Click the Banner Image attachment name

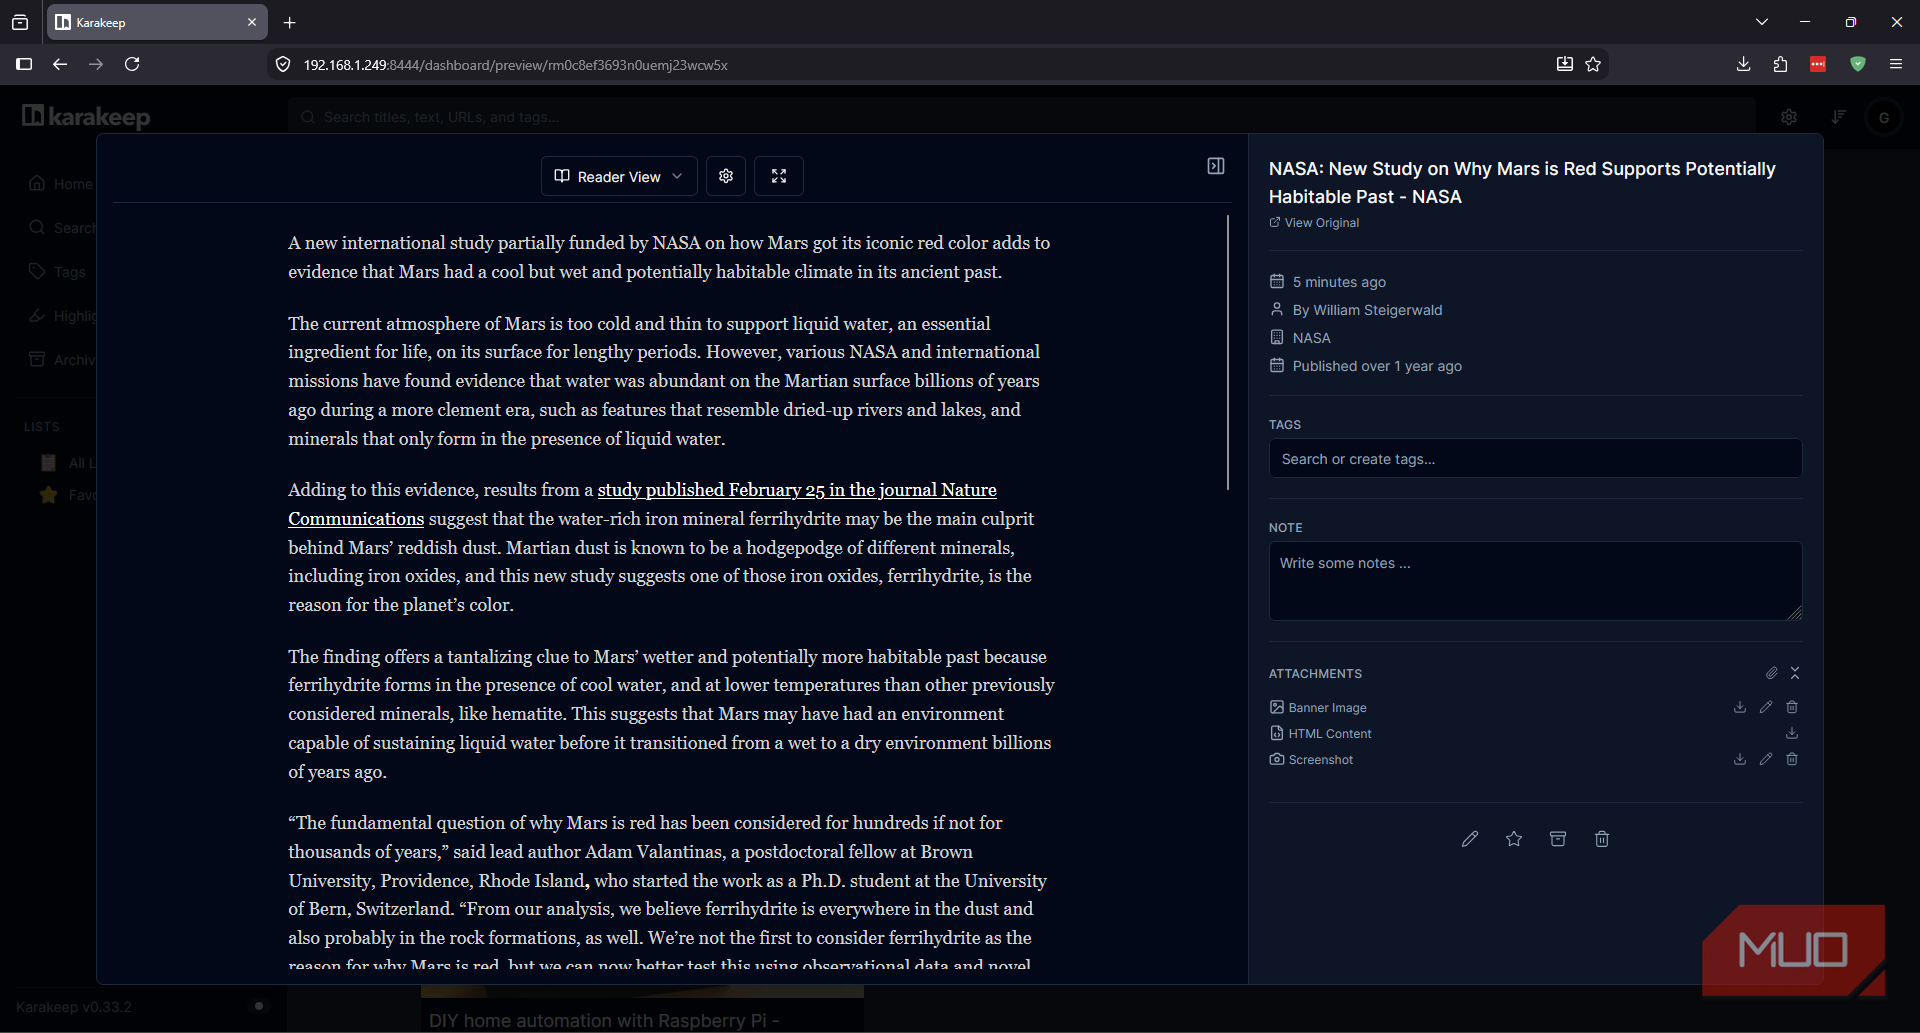(1327, 707)
